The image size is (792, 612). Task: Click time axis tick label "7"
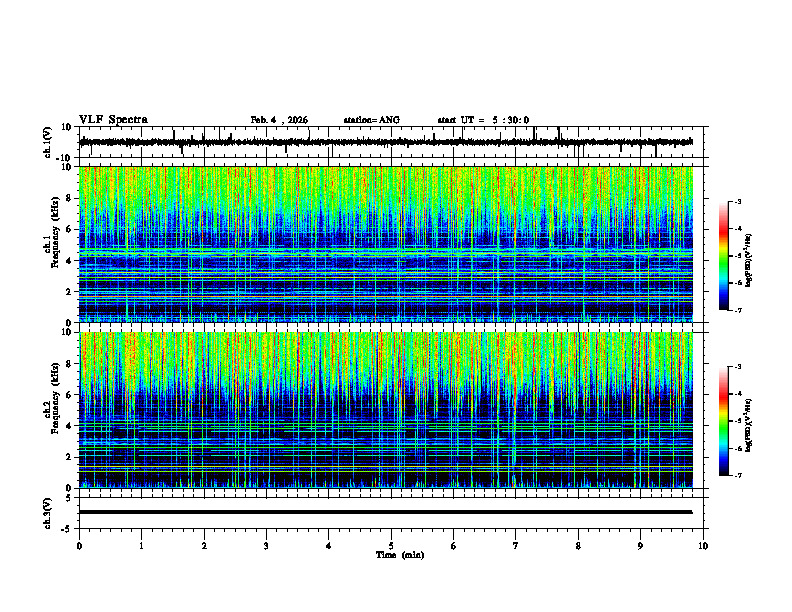point(516,546)
